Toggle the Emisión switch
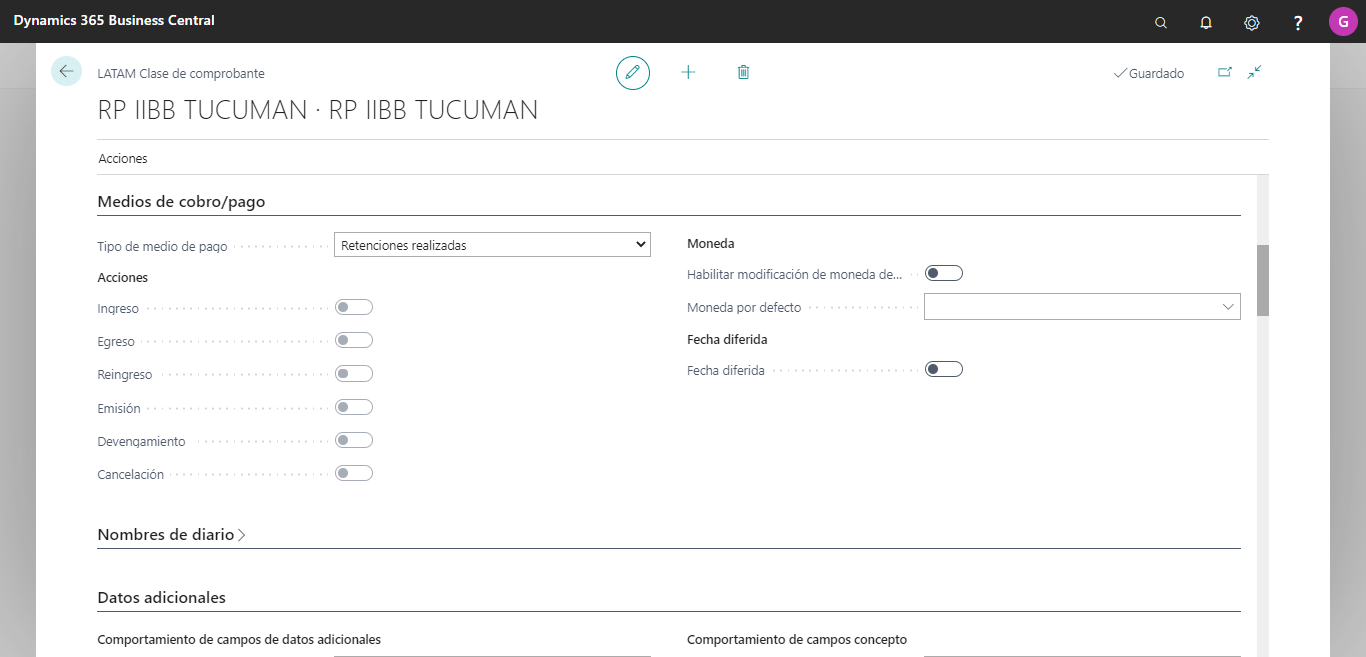Viewport: 1366px width, 657px height. tap(354, 407)
